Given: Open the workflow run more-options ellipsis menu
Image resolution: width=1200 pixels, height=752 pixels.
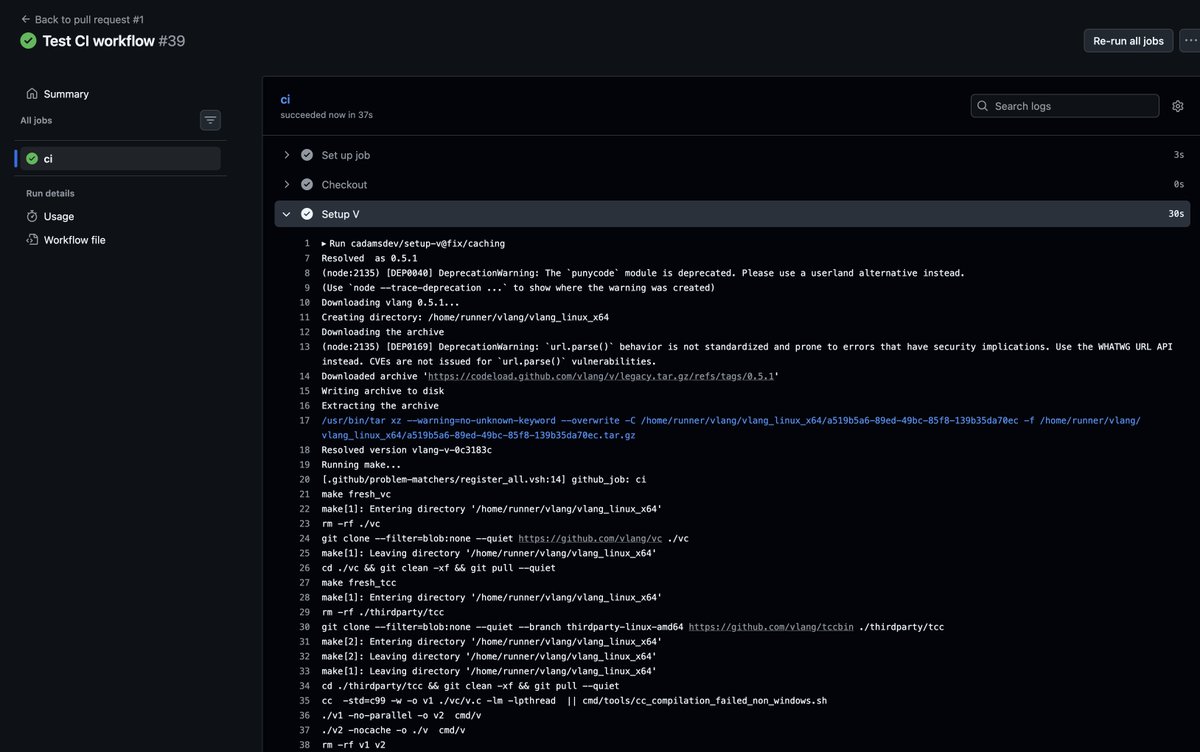Looking at the screenshot, I should click(1190, 41).
